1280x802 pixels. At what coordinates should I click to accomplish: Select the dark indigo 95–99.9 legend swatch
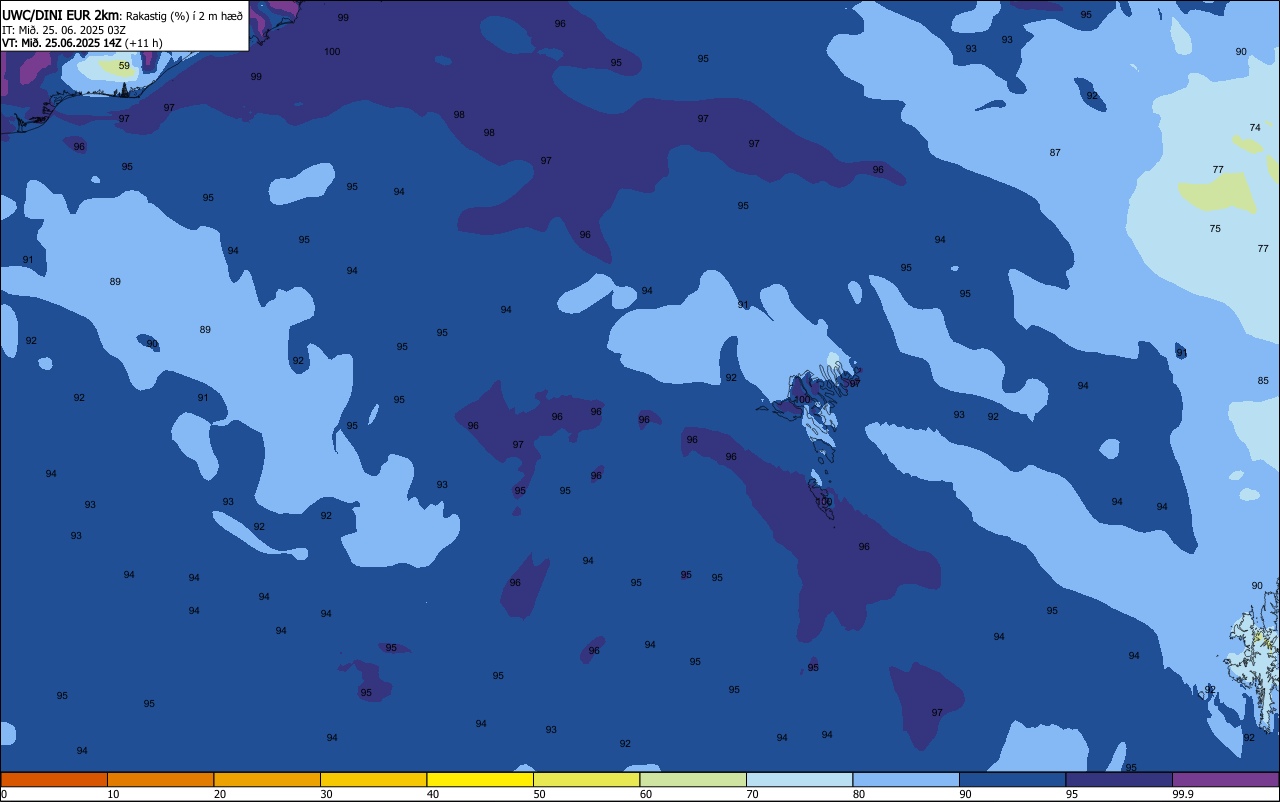[1119, 779]
